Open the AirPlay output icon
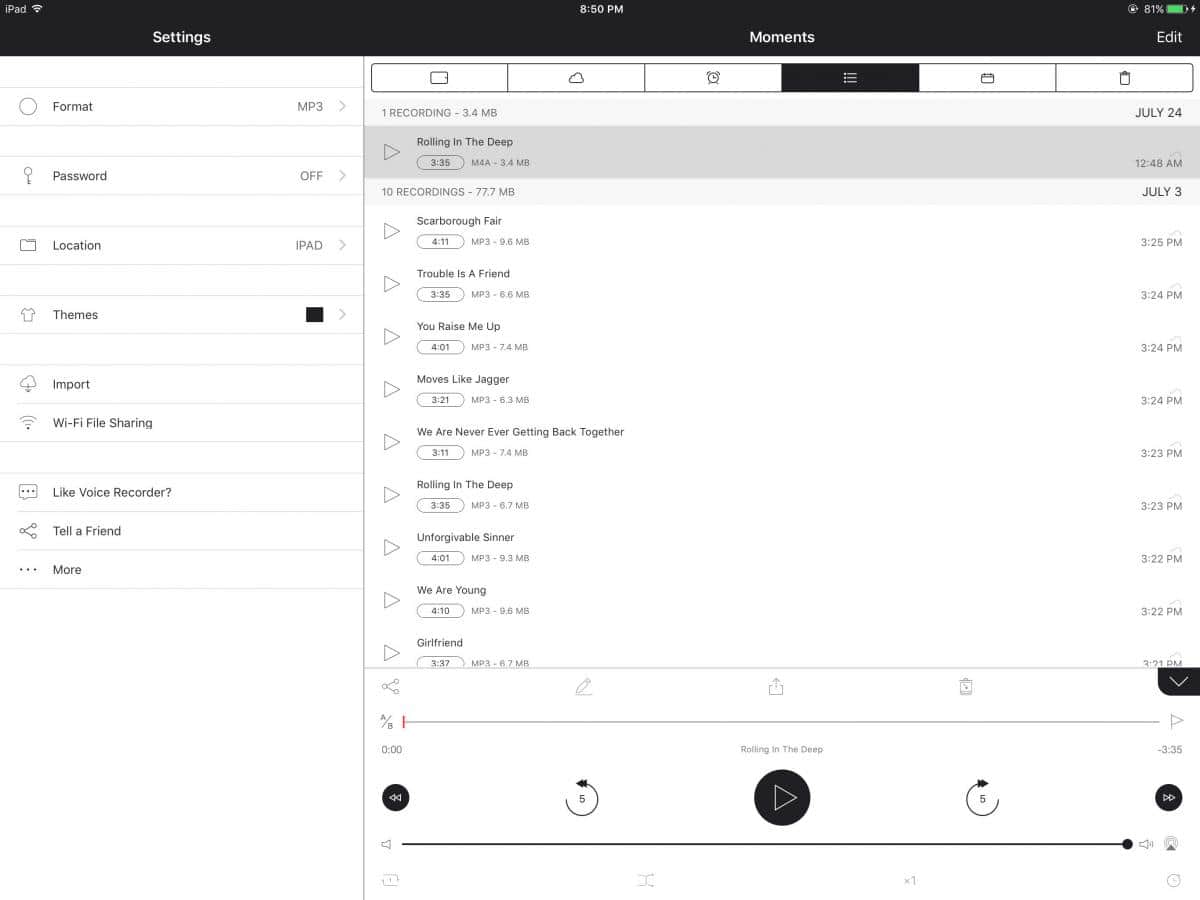1200x900 pixels. pyautogui.click(x=1172, y=844)
